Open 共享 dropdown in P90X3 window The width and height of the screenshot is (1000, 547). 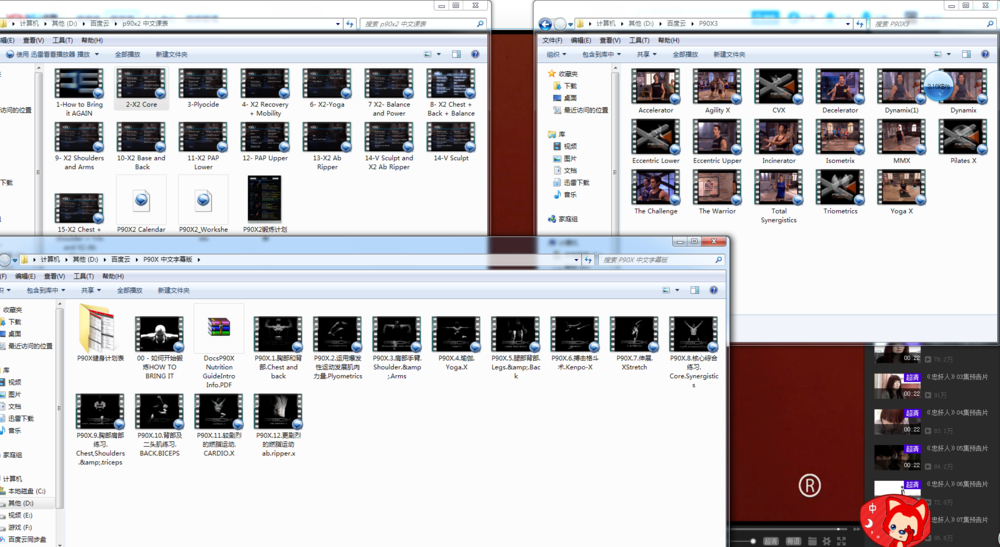(646, 54)
